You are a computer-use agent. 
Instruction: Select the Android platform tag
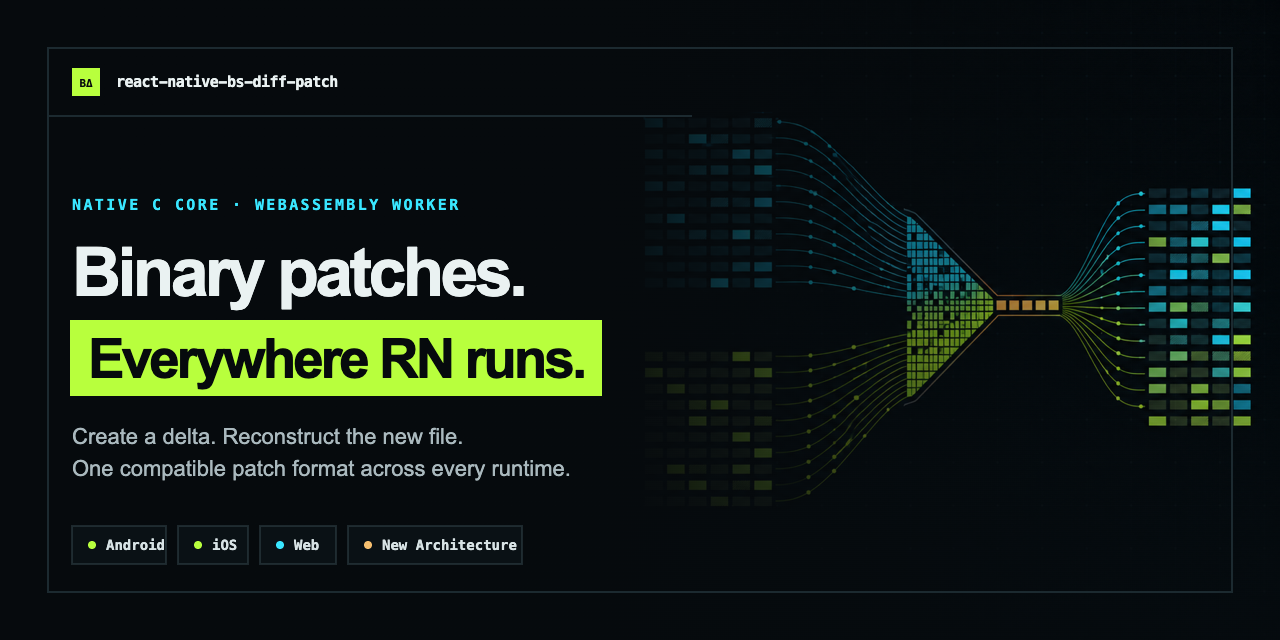pyautogui.click(x=119, y=545)
